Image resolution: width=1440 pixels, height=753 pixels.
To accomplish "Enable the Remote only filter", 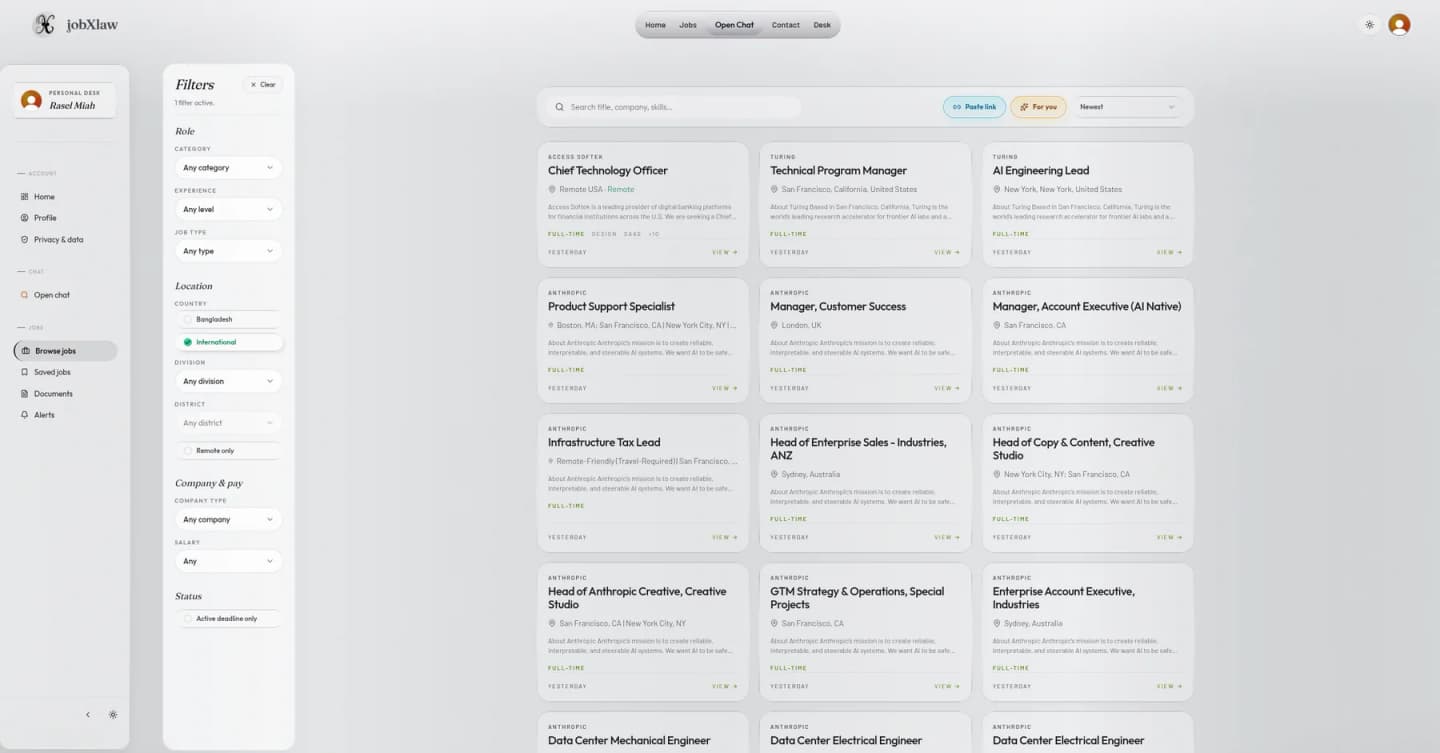I will click(229, 451).
